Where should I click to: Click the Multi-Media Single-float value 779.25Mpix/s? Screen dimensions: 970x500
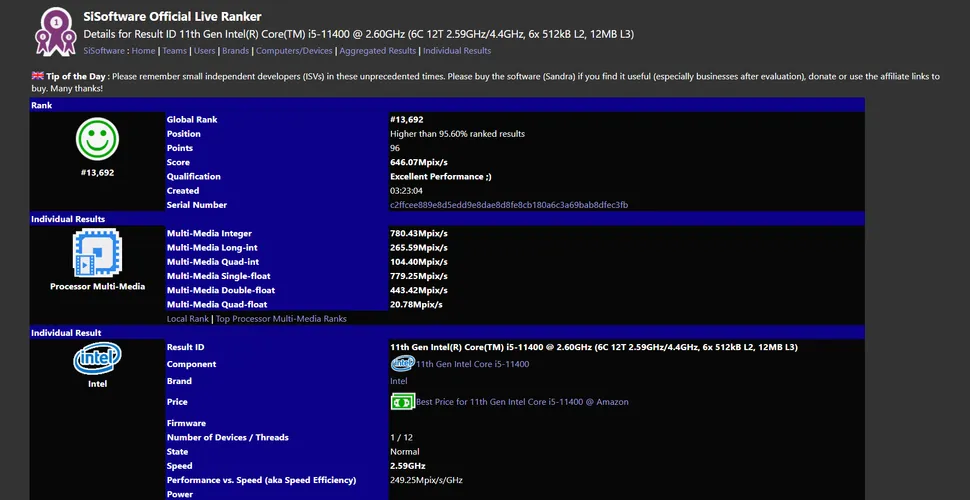(419, 276)
